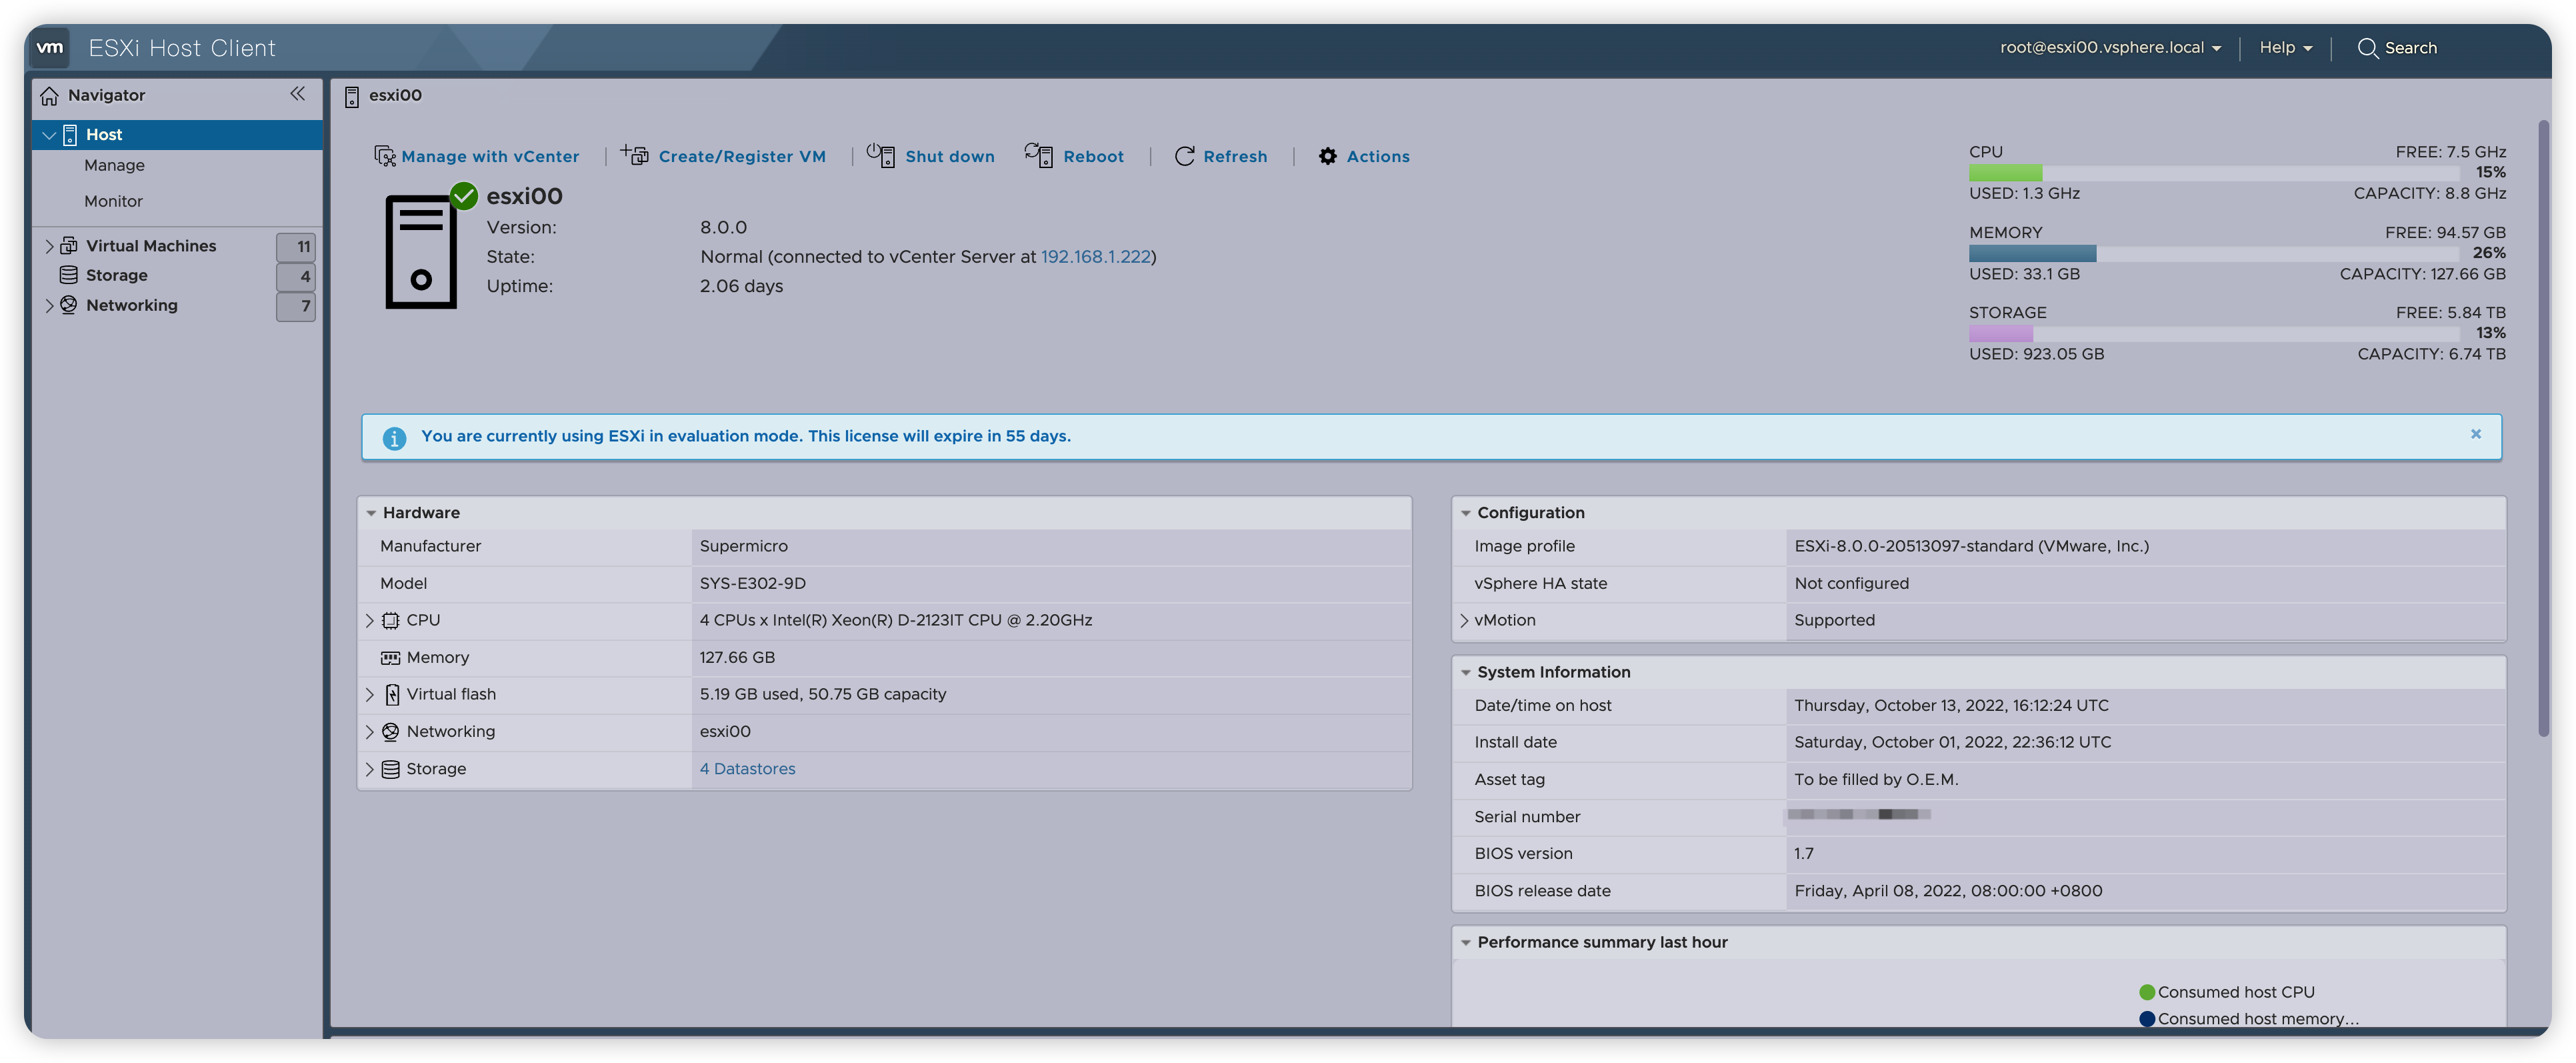This screenshot has width=2576, height=1063.
Task: Click the Manage with vCenter icon
Action: click(x=385, y=156)
